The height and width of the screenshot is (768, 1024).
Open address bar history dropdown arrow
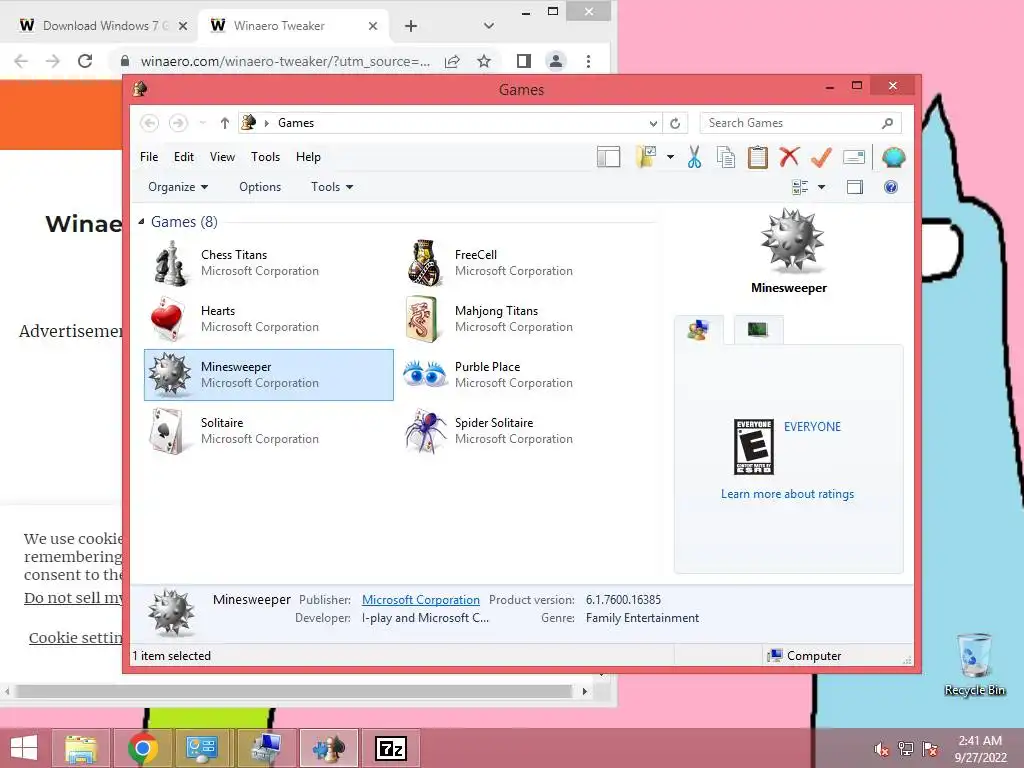point(653,123)
